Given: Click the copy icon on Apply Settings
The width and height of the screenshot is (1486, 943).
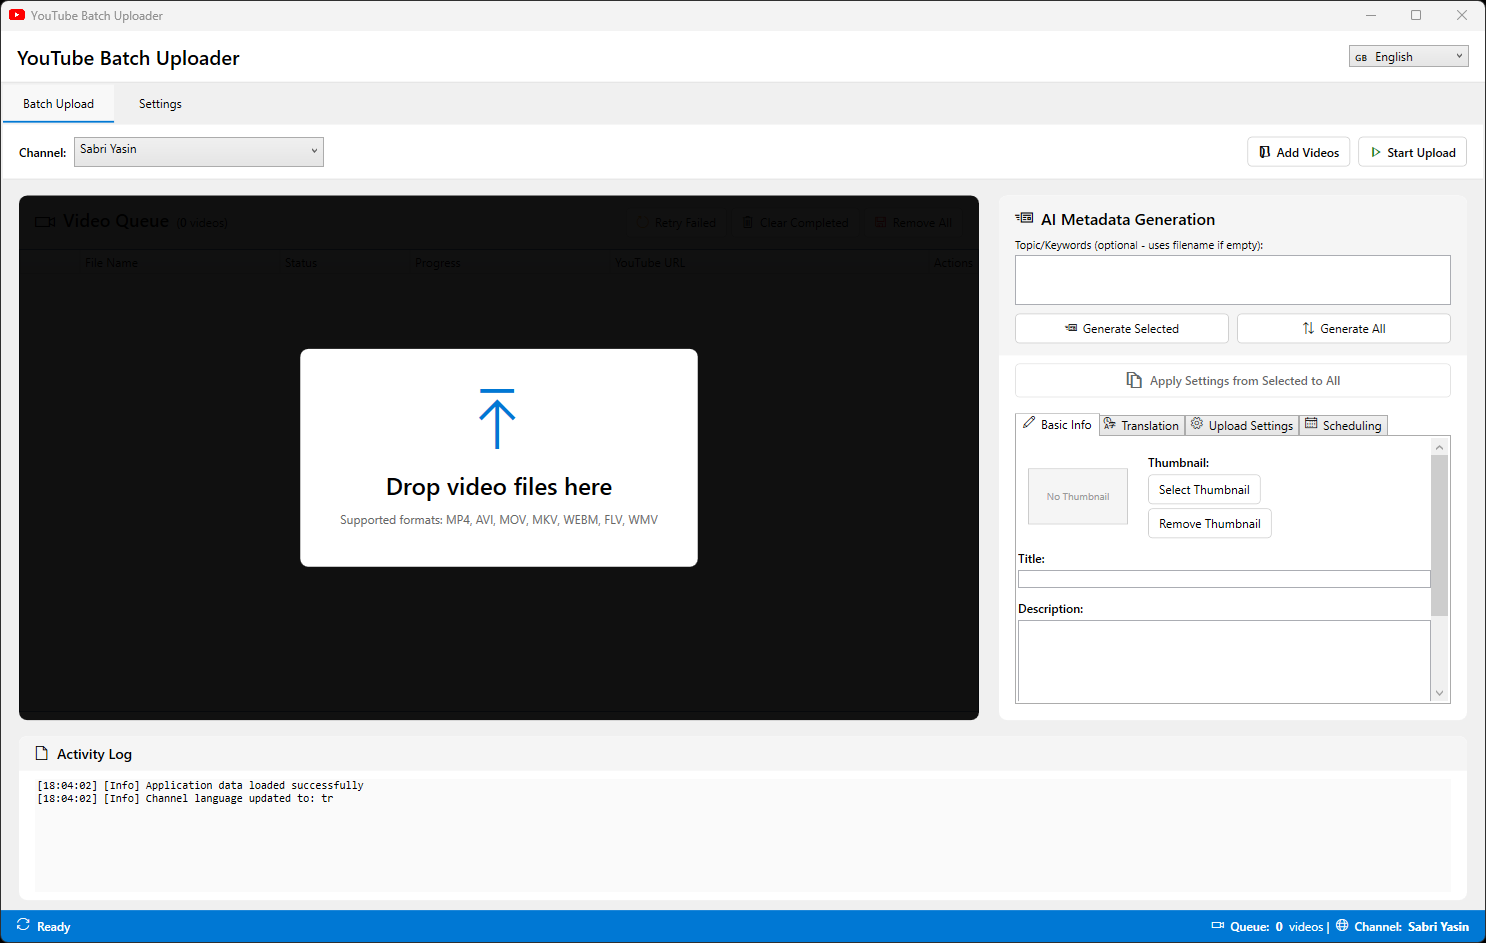Looking at the screenshot, I should tap(1134, 380).
